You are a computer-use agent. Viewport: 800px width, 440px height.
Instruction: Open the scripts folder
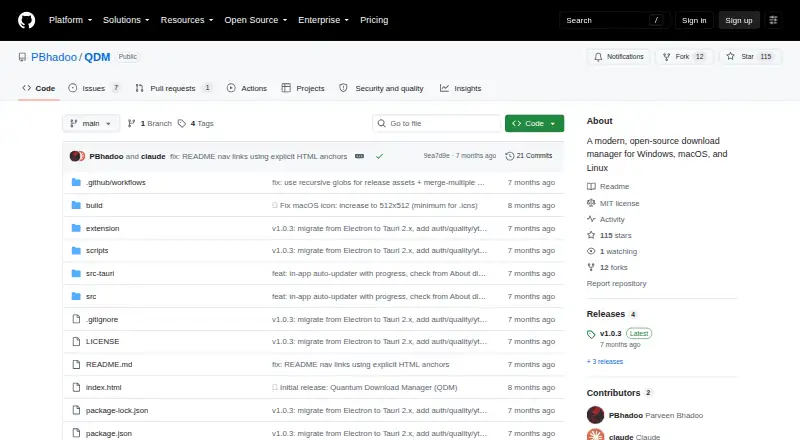97,251
